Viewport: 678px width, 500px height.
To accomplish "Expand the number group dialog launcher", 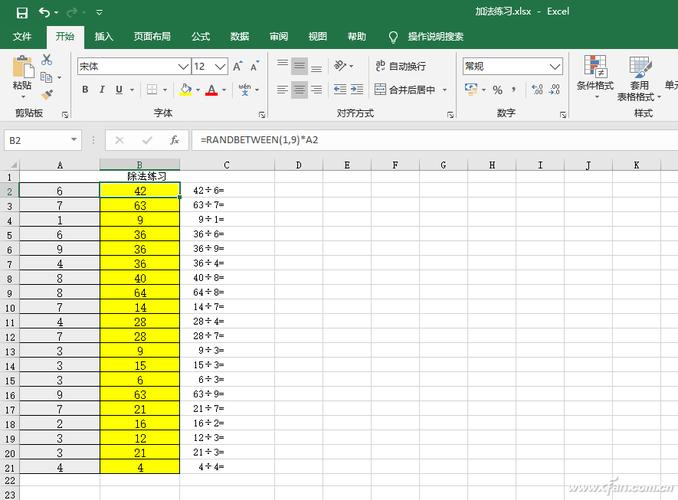I will [563, 115].
